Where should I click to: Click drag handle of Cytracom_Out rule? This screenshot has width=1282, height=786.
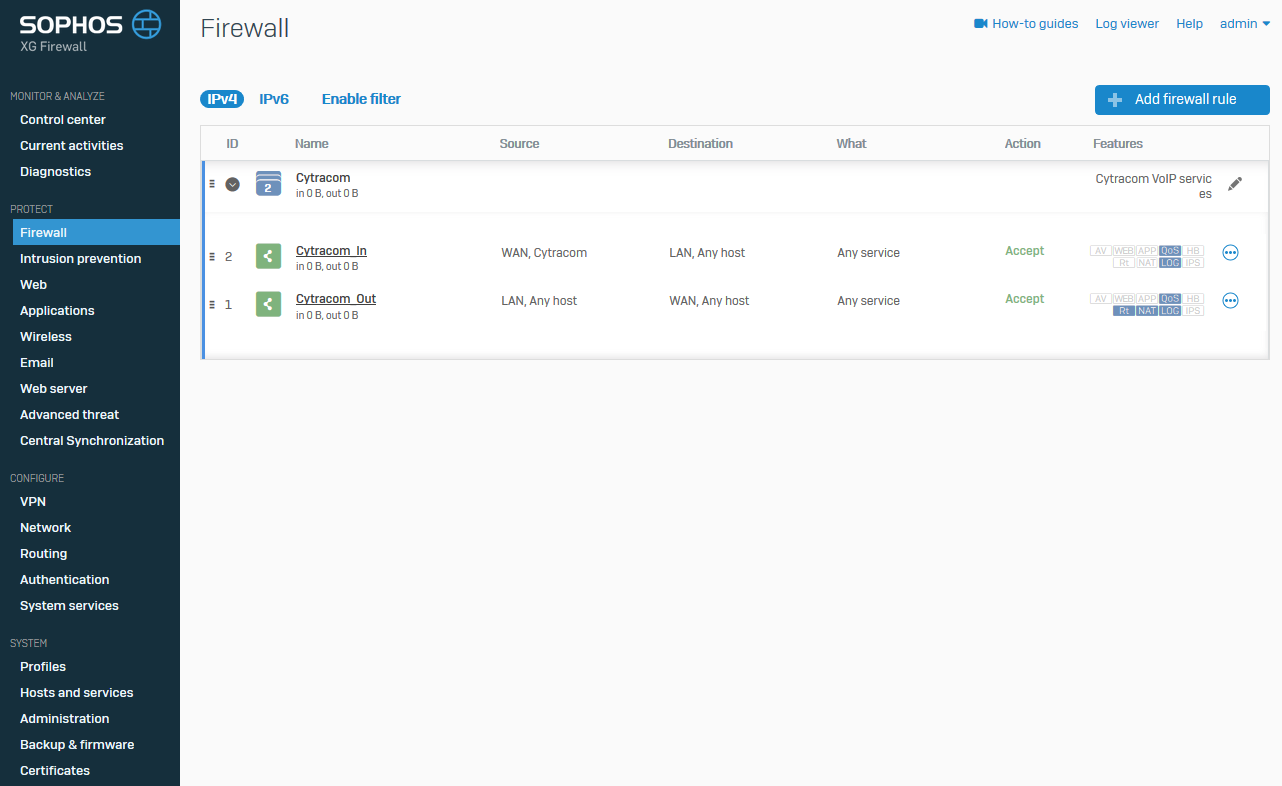[212, 304]
